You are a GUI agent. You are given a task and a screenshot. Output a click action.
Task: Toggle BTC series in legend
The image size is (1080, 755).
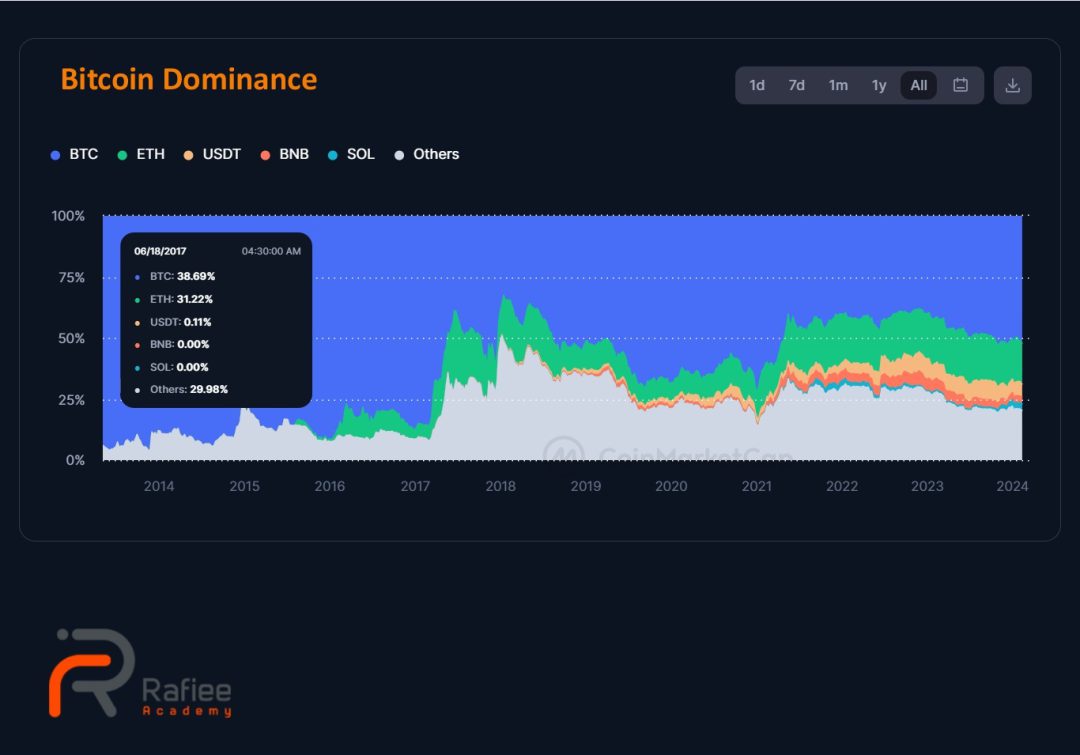(74, 154)
